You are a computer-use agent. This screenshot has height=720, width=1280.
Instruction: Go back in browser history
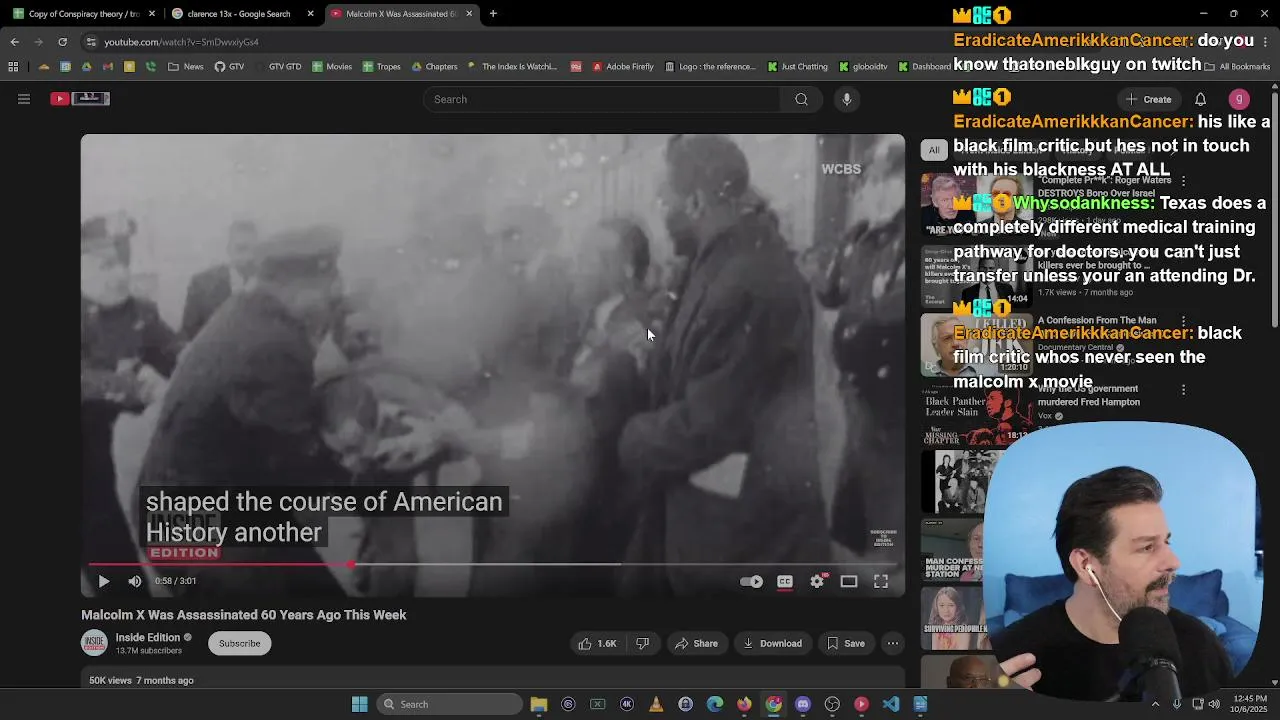[x=15, y=42]
